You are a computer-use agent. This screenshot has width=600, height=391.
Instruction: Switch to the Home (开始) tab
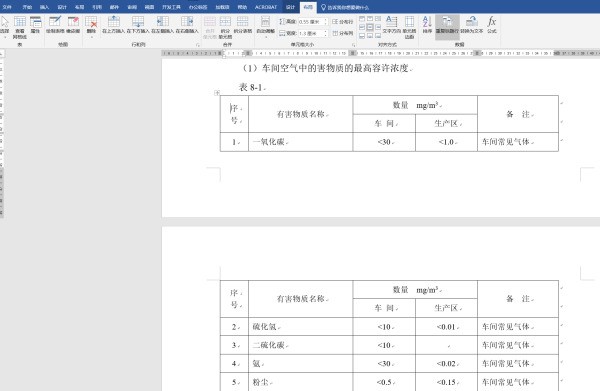[27, 7]
